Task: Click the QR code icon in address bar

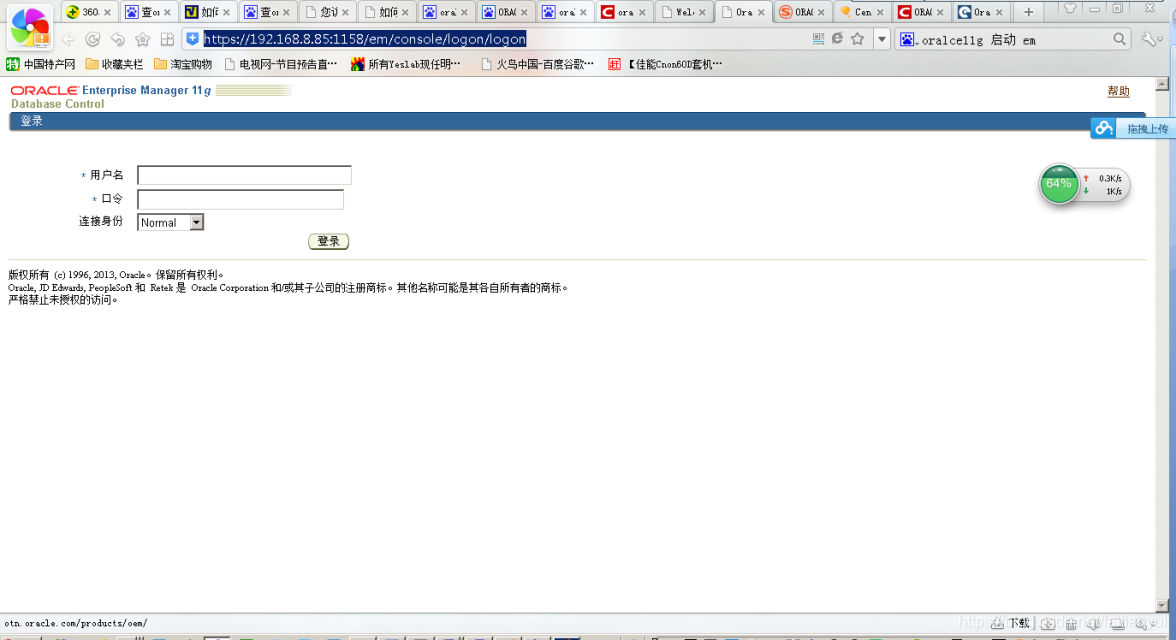Action: click(x=818, y=39)
